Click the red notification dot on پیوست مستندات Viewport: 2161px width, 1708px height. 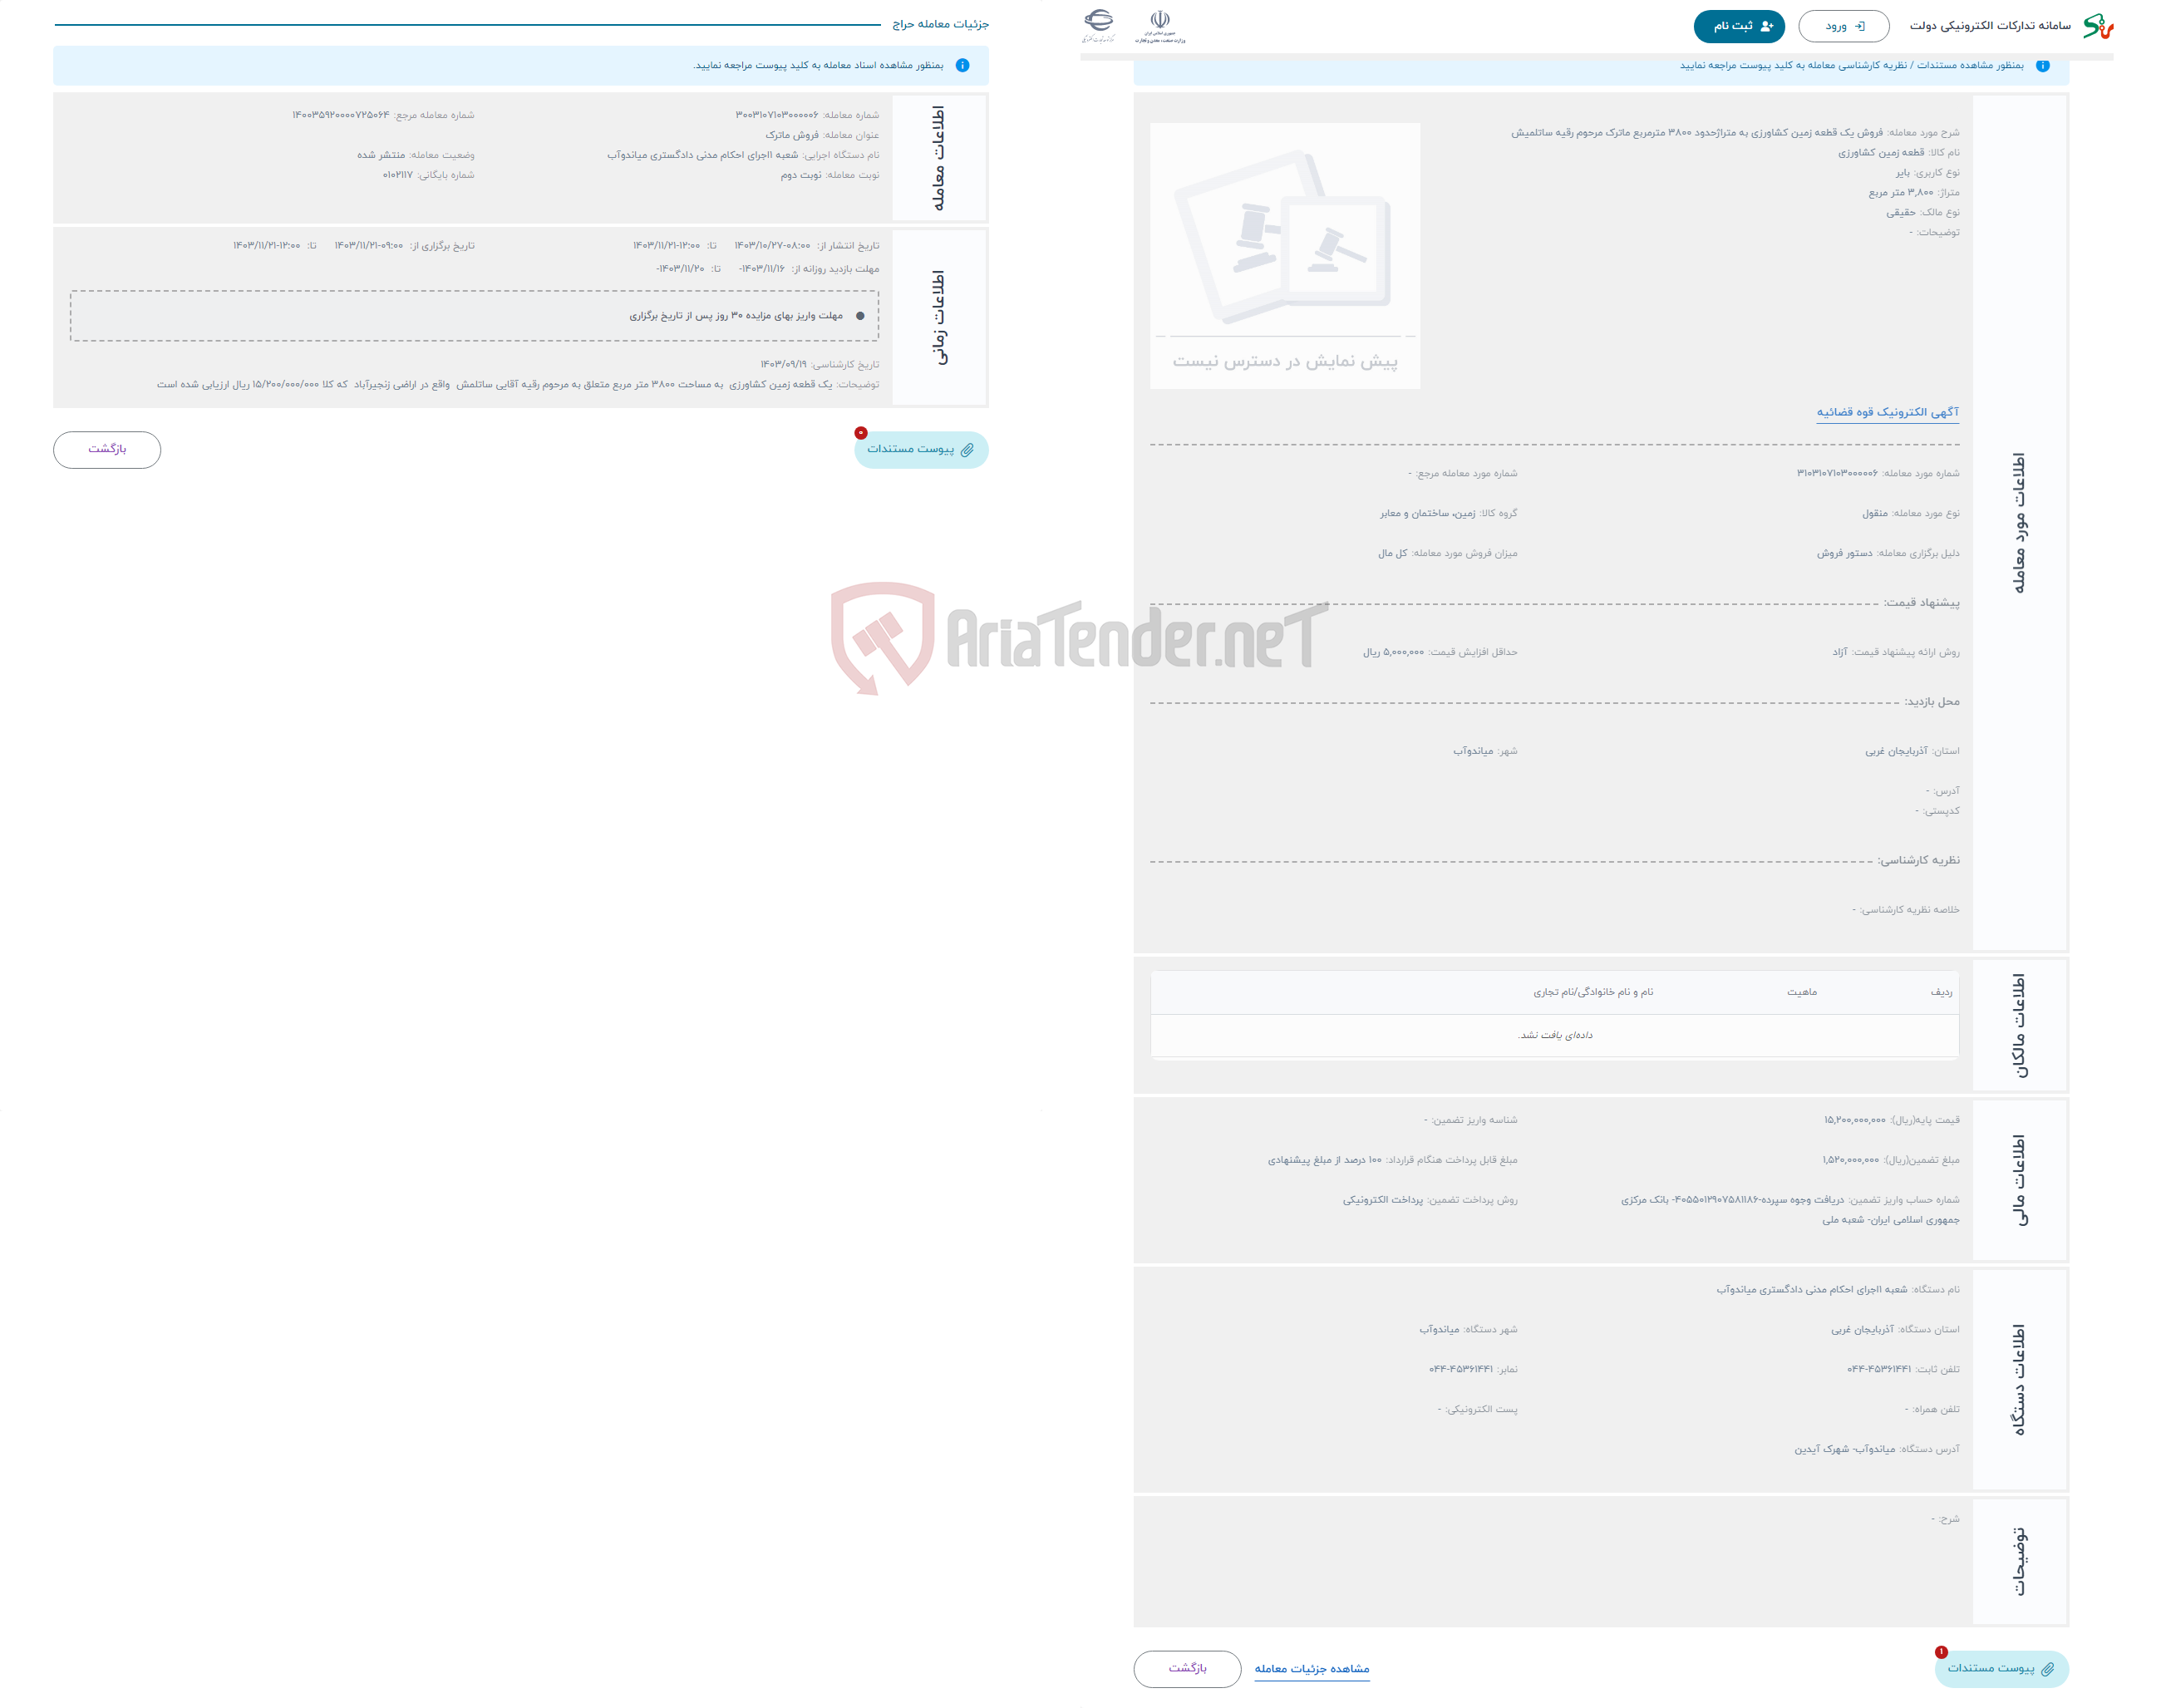pos(861,431)
